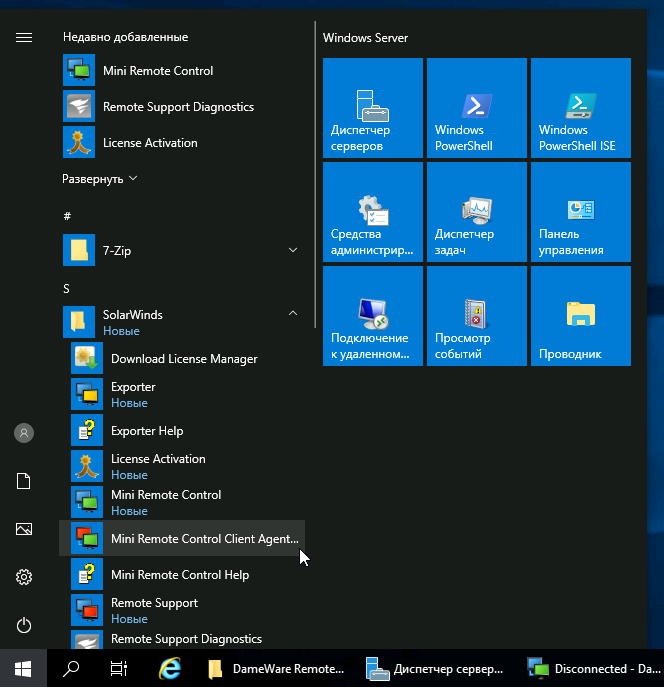Open Mini Remote Control Help
This screenshot has height=687, width=664.
tap(182, 574)
